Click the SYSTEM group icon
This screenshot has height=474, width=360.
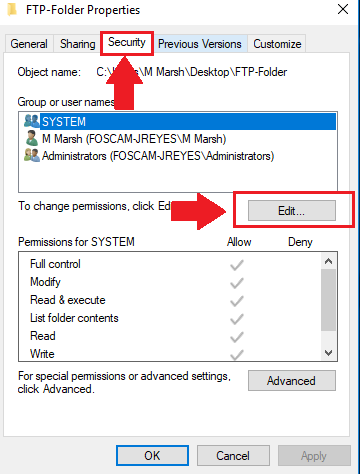(x=32, y=121)
